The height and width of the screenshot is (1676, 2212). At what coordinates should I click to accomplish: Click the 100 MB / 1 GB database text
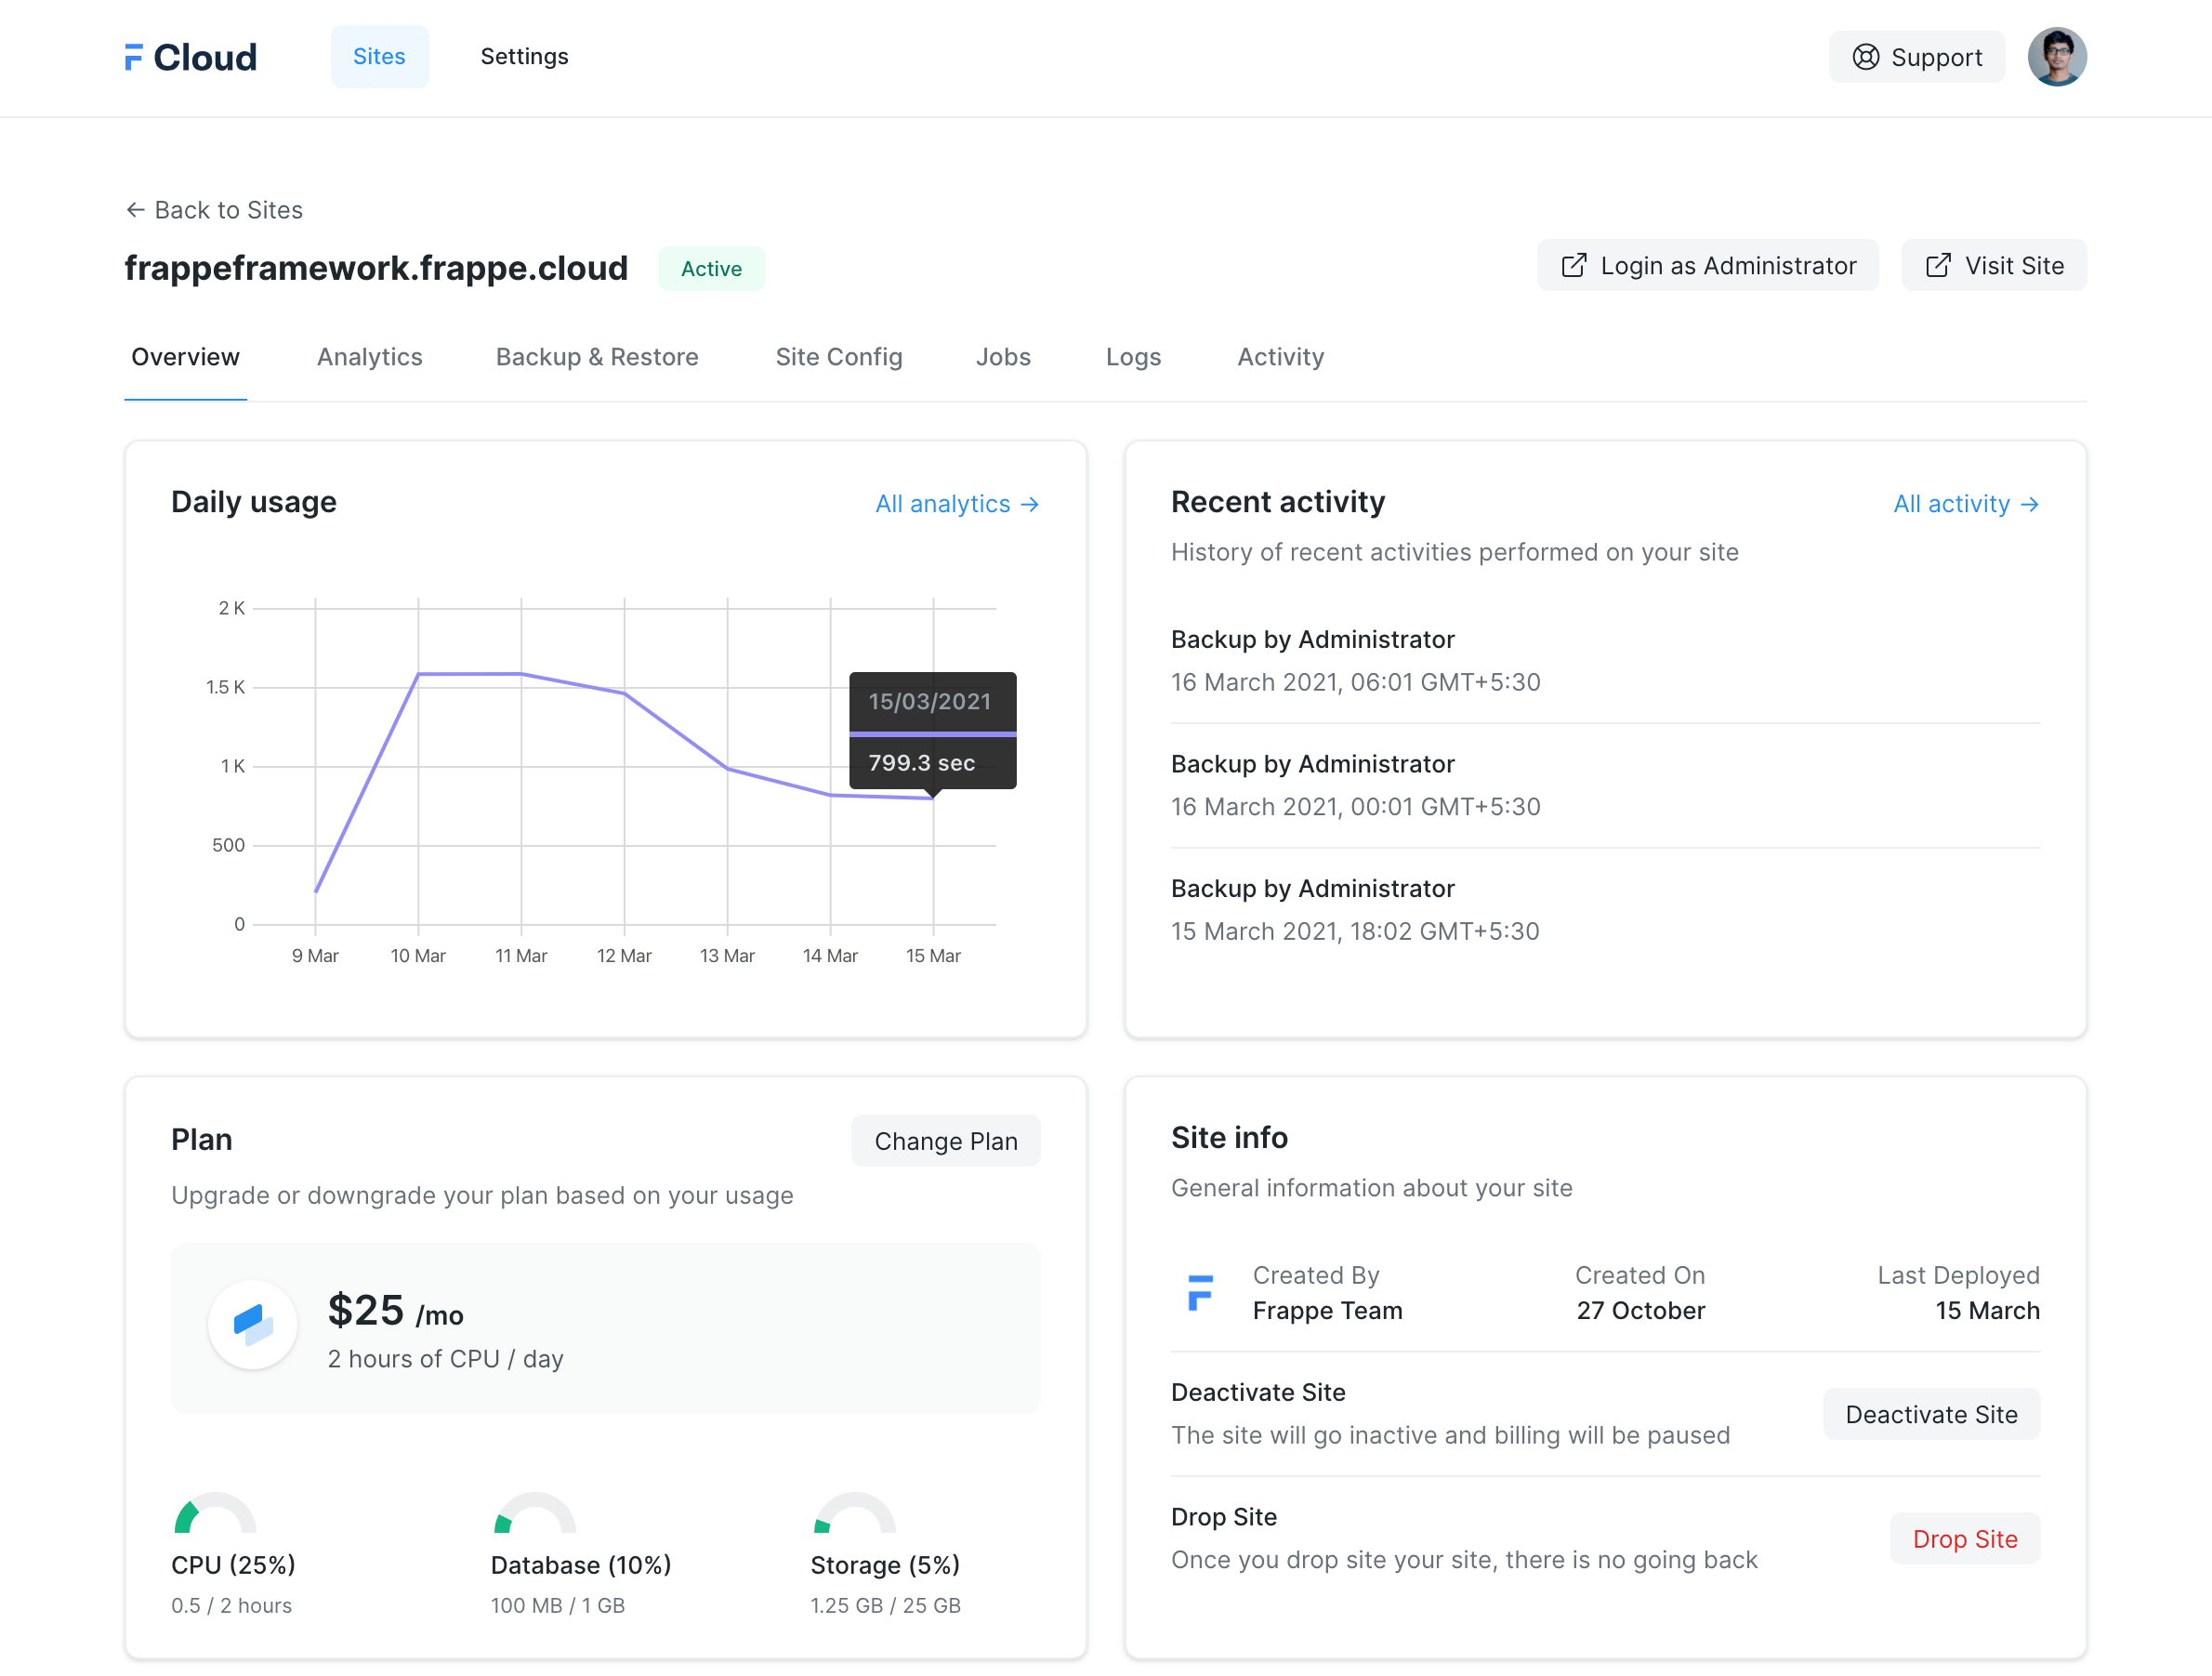[x=557, y=1605]
